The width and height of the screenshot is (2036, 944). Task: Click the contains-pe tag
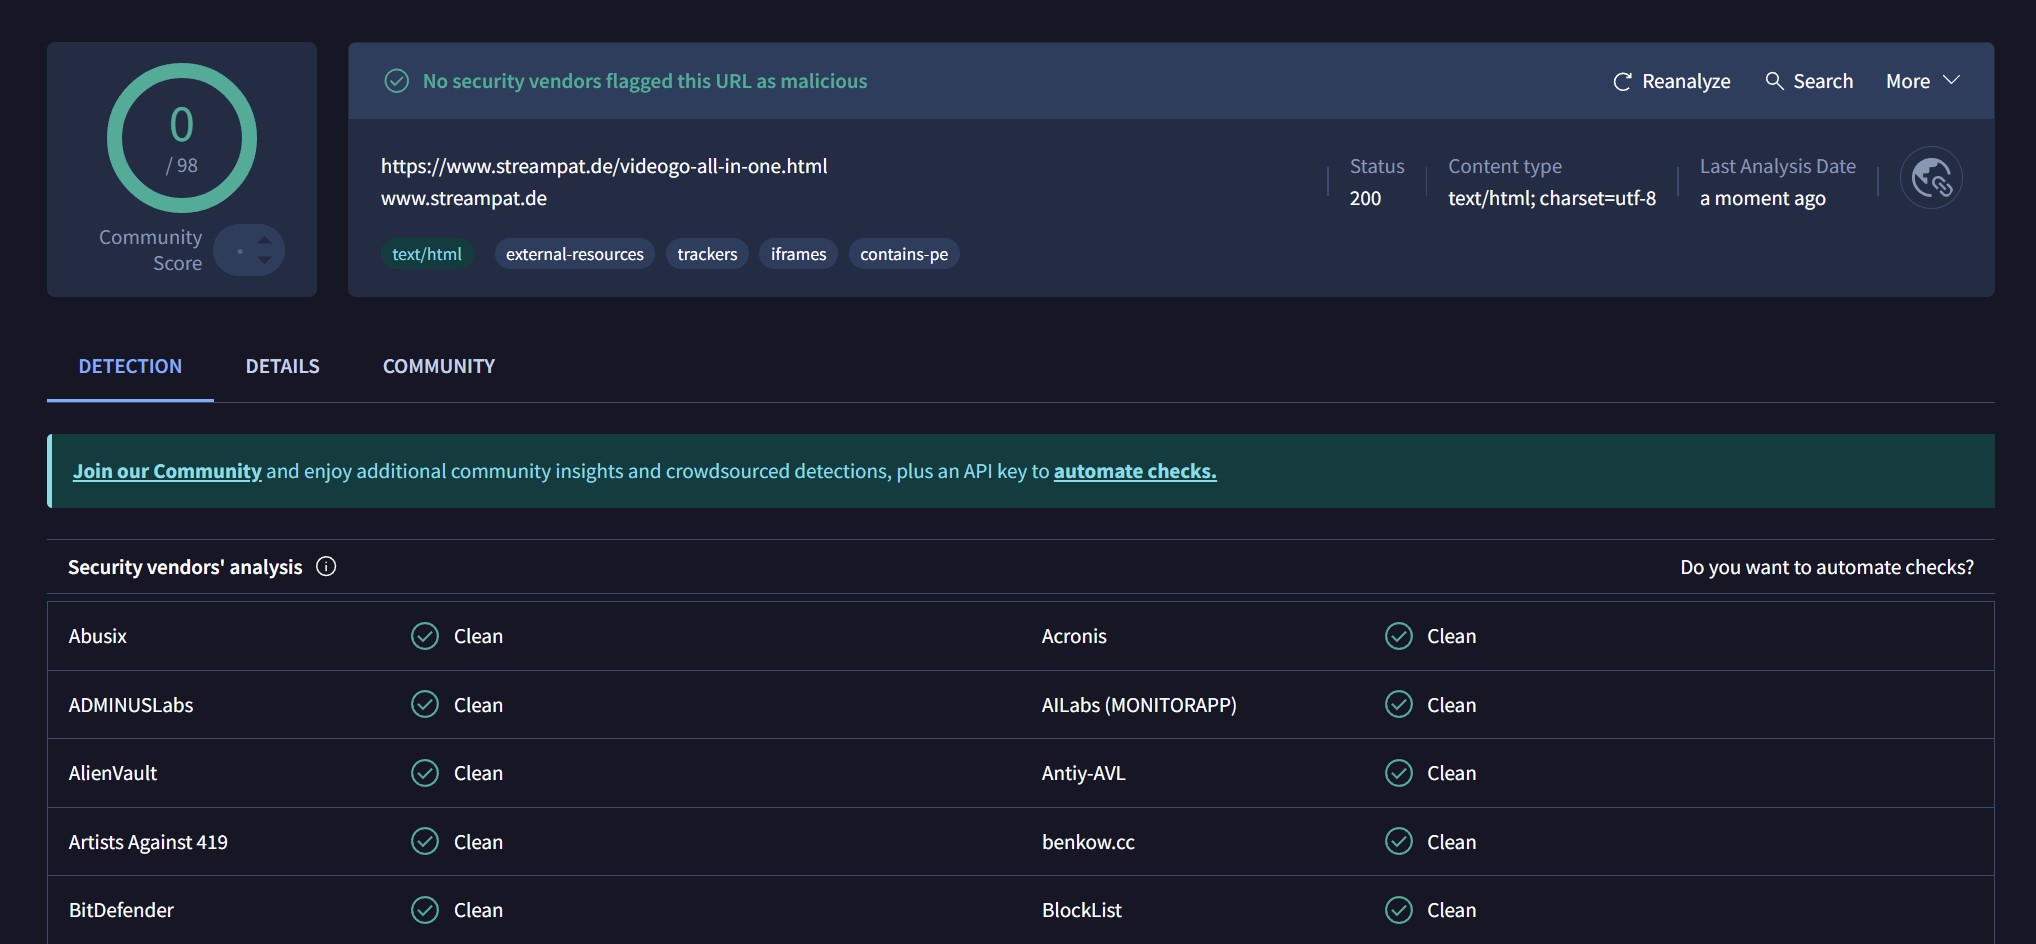[904, 254]
